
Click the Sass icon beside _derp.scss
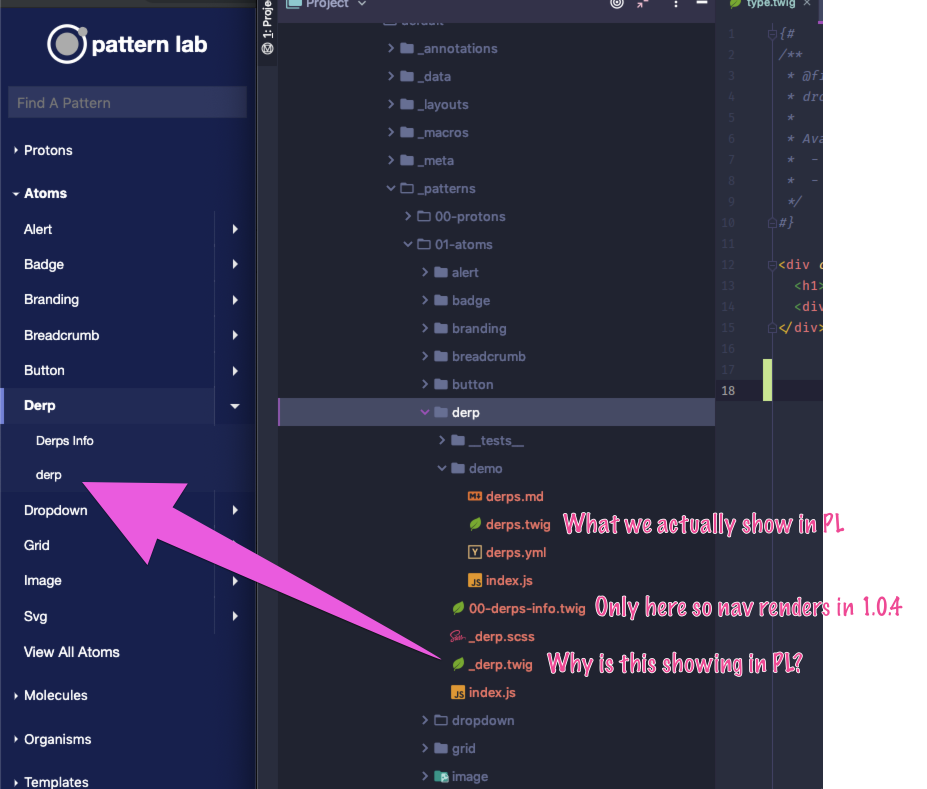point(457,636)
